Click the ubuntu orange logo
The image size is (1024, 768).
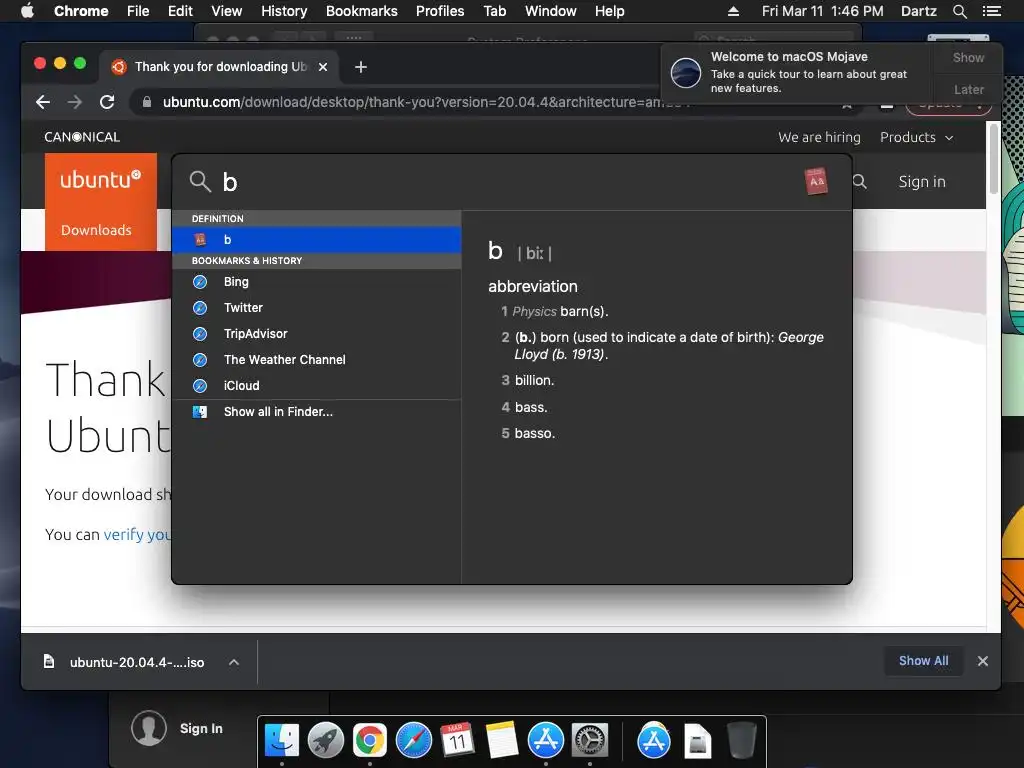[x=101, y=179]
